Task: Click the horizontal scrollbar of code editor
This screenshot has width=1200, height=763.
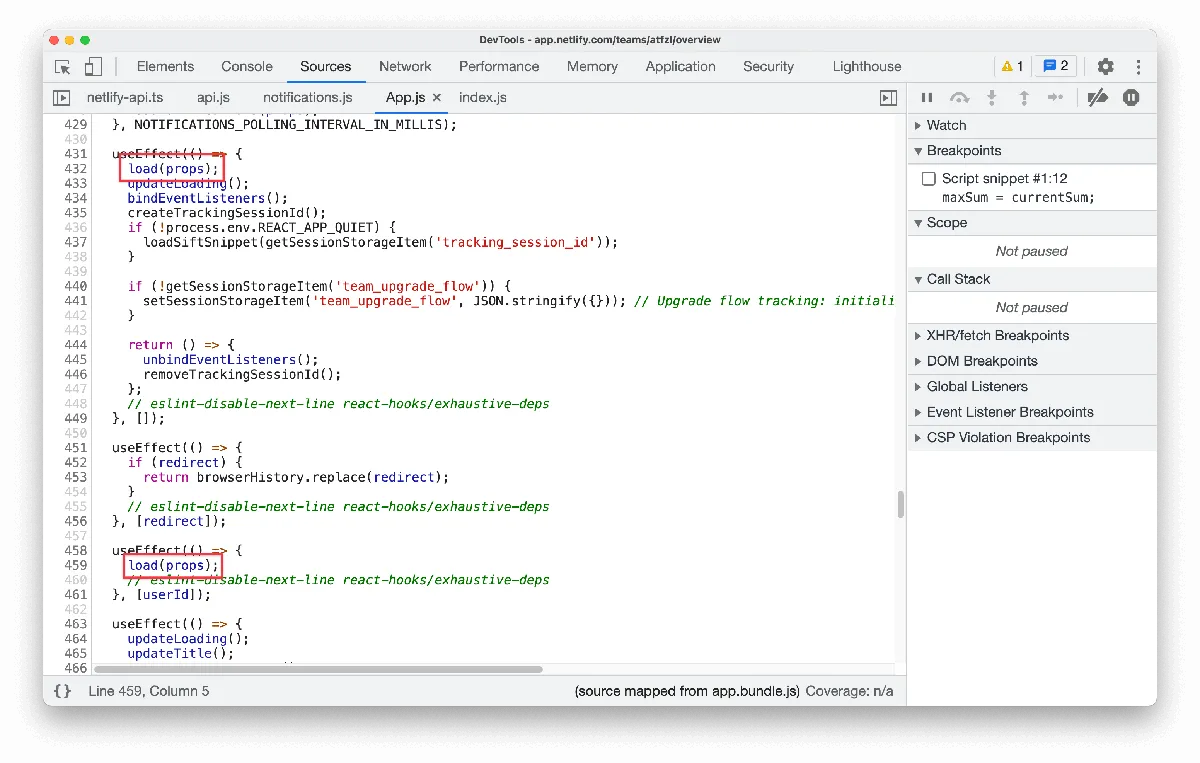Action: pos(318,669)
